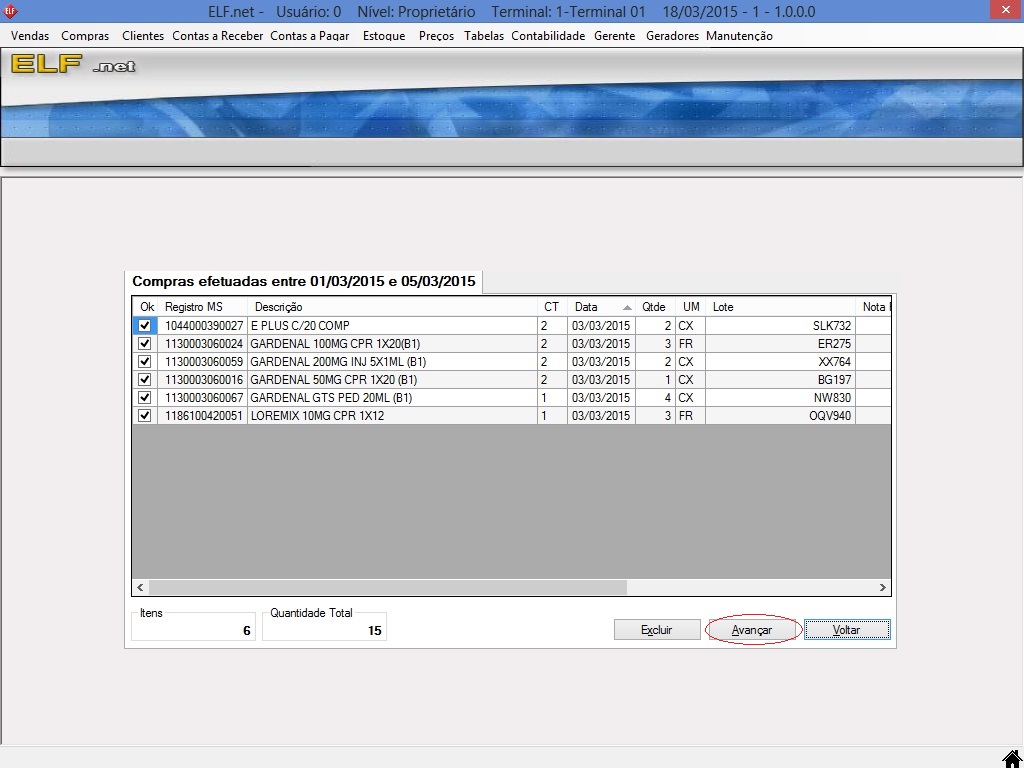Viewport: 1024px width, 768px height.
Task: Uncheck Ok box for E PLUS C/20 COMP
Action: 145,325
